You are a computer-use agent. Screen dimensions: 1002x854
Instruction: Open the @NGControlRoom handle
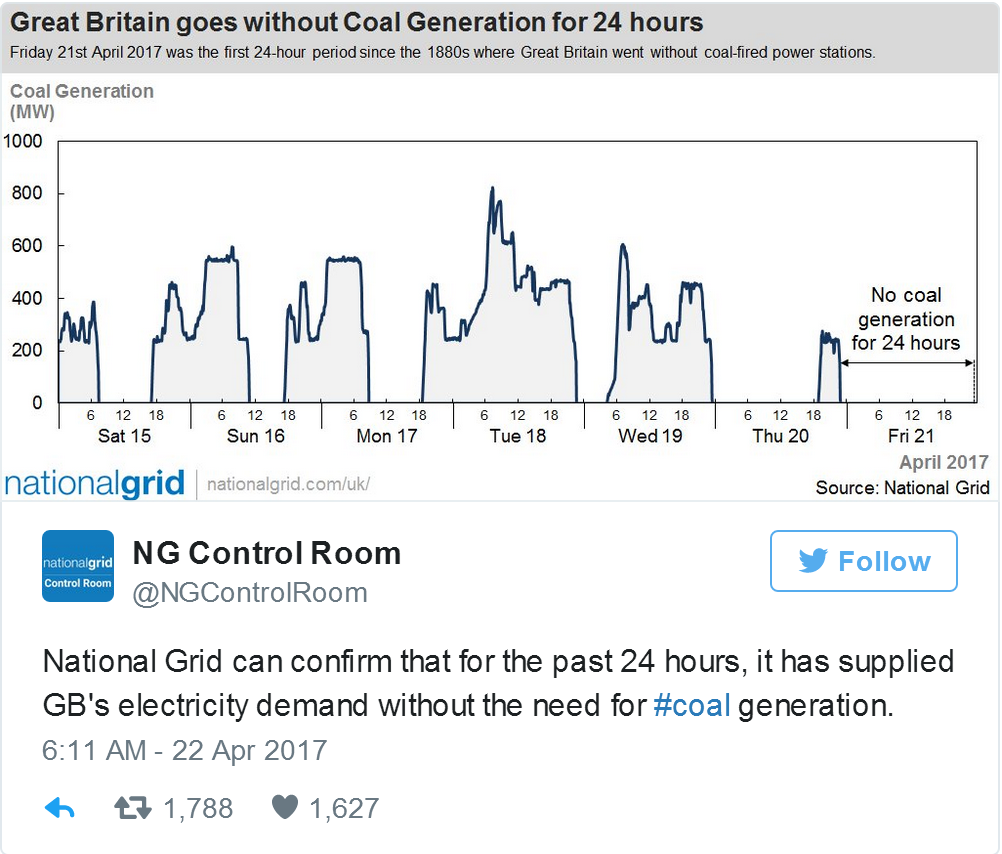pos(250,593)
